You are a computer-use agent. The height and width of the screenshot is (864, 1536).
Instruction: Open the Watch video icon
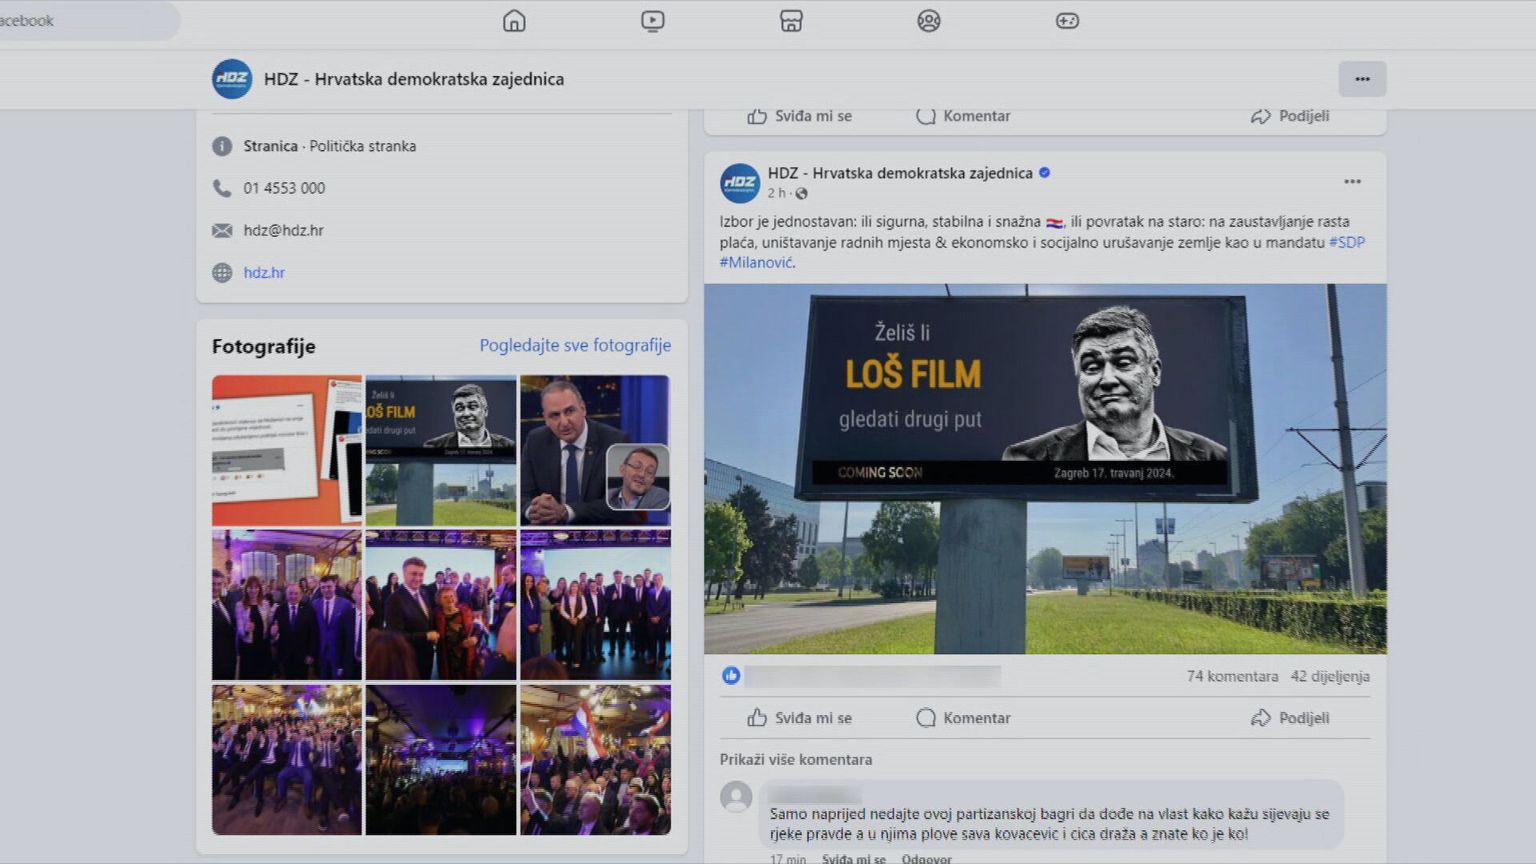(x=652, y=21)
